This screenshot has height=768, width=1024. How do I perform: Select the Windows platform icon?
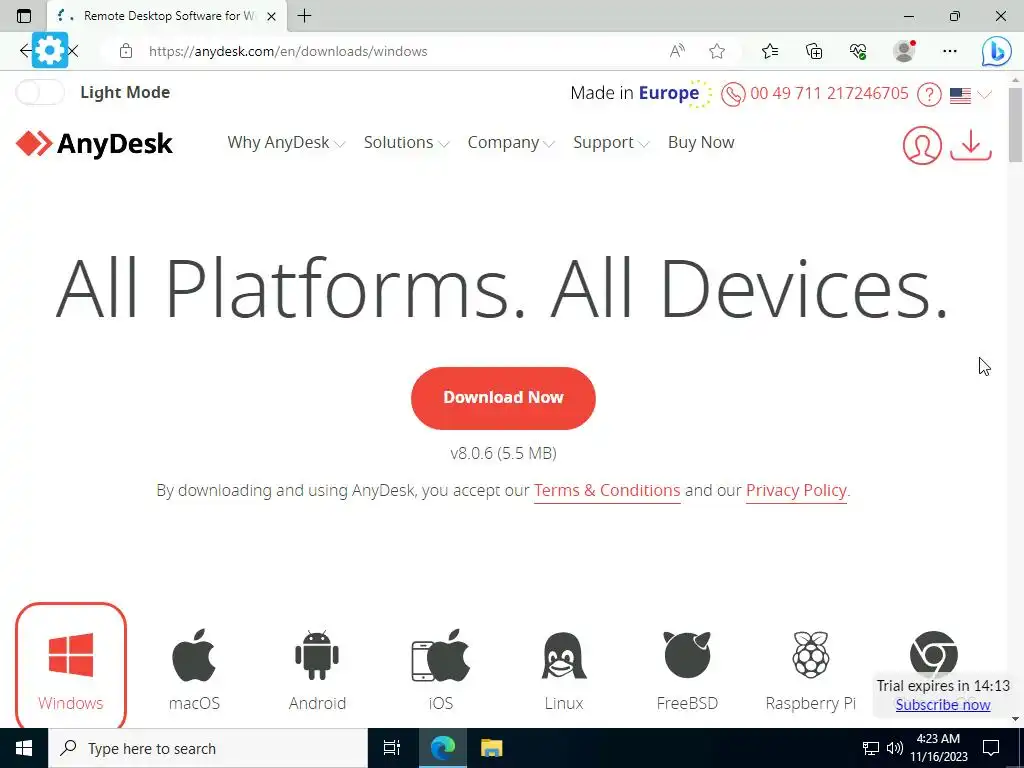click(x=71, y=654)
